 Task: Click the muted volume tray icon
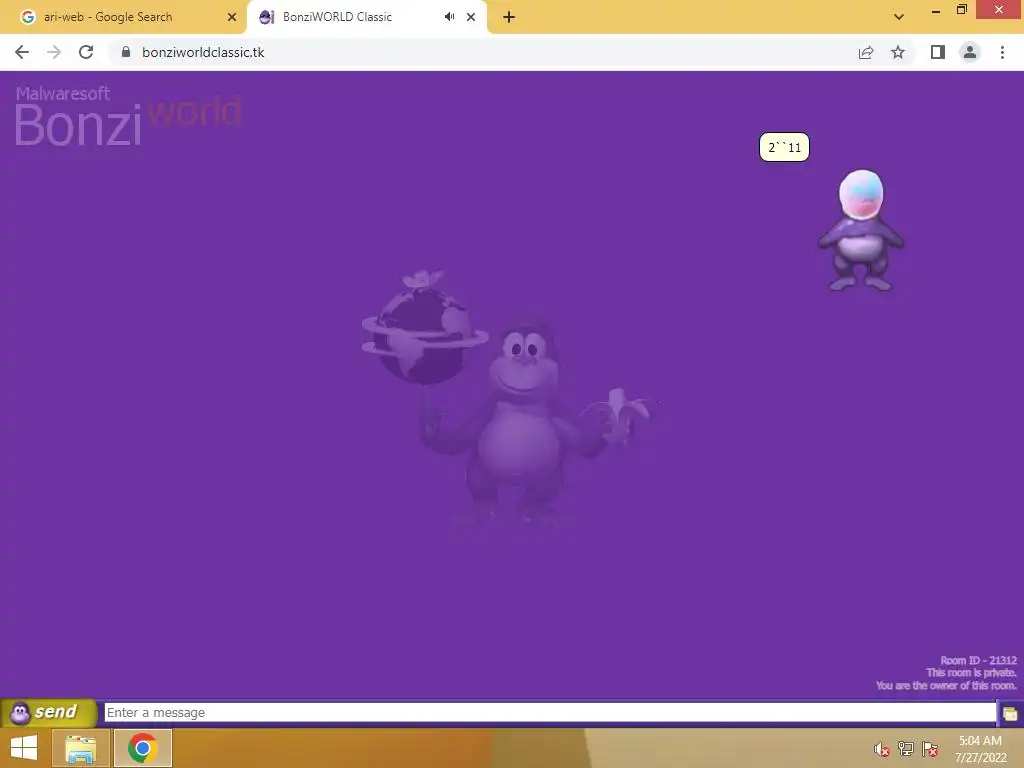click(x=882, y=749)
